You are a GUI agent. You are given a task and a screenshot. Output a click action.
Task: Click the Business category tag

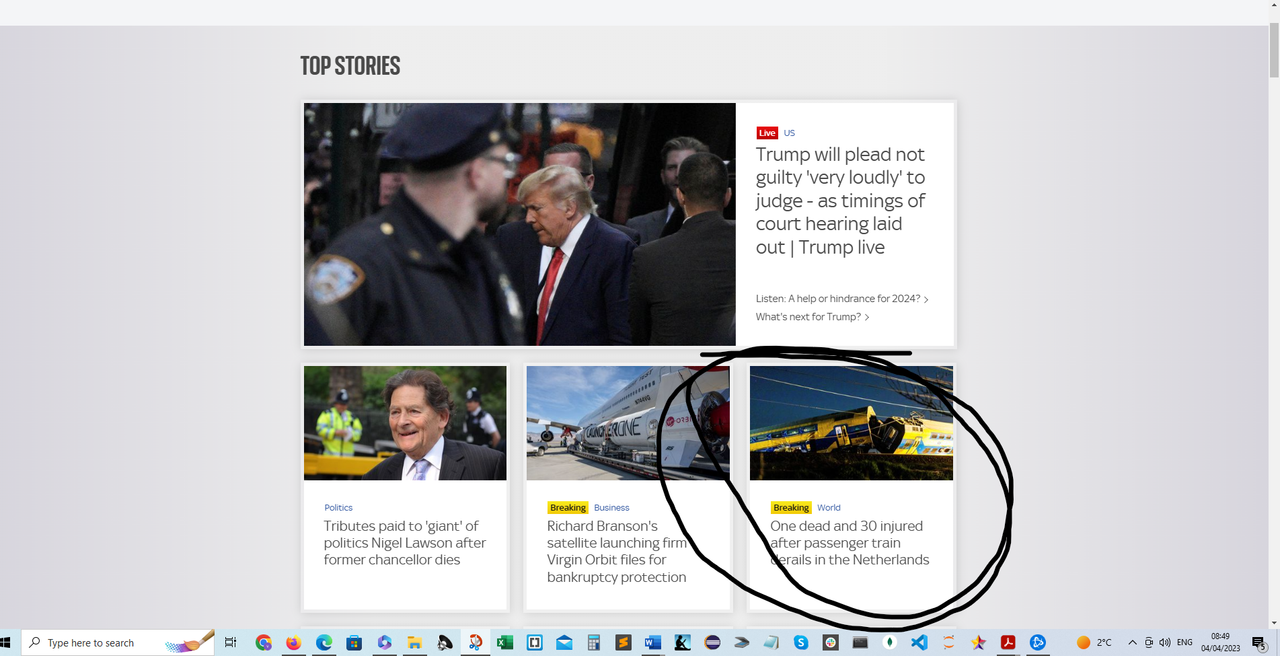tap(611, 508)
